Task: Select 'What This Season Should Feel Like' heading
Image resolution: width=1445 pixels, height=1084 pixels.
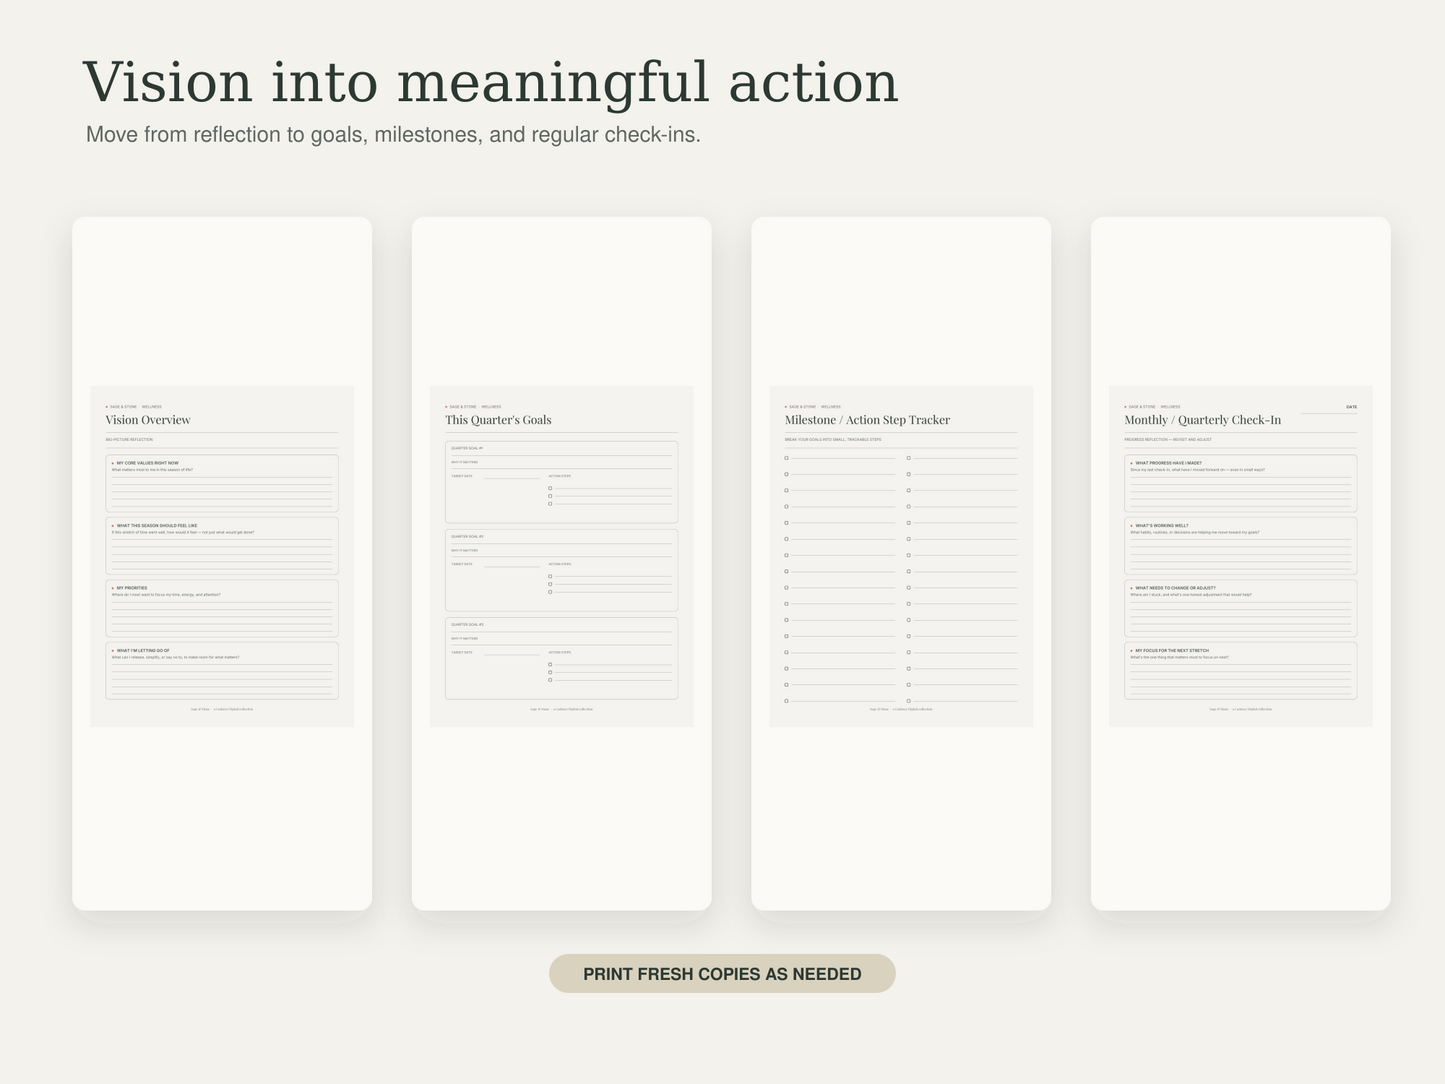Action: tap(157, 526)
